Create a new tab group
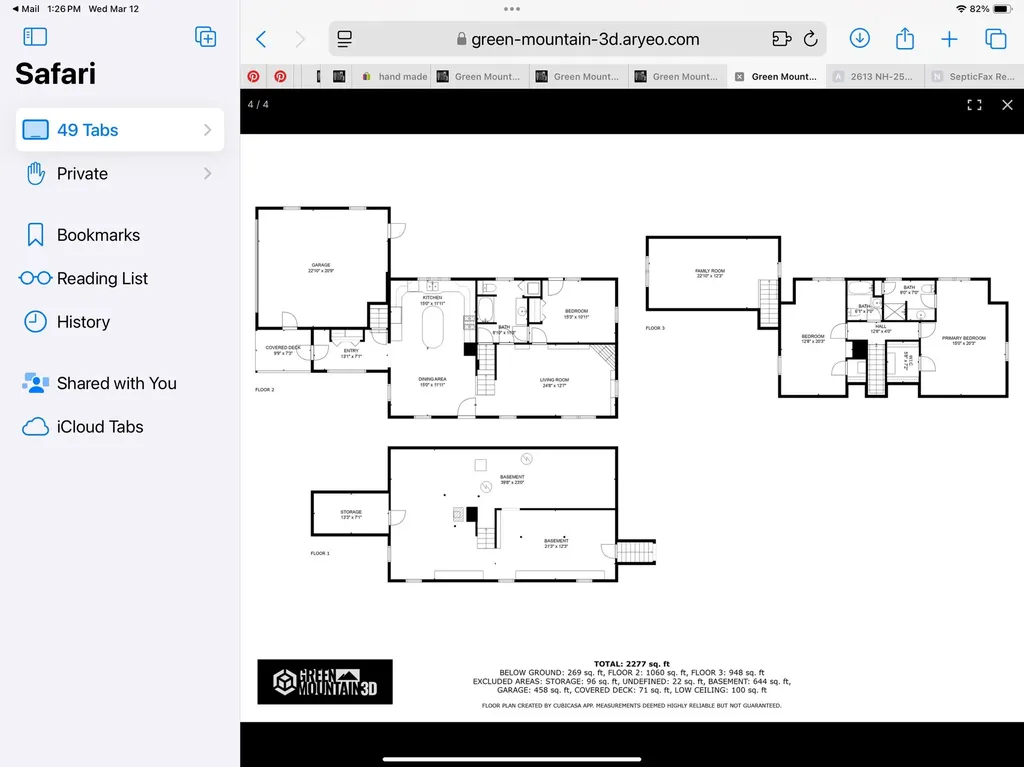1024x767 pixels. pos(205,37)
